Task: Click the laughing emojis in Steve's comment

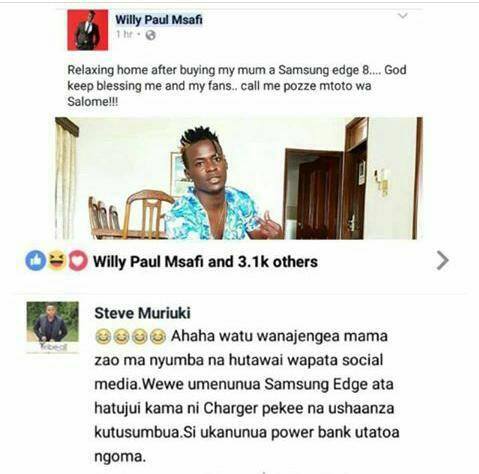Action: (130, 337)
